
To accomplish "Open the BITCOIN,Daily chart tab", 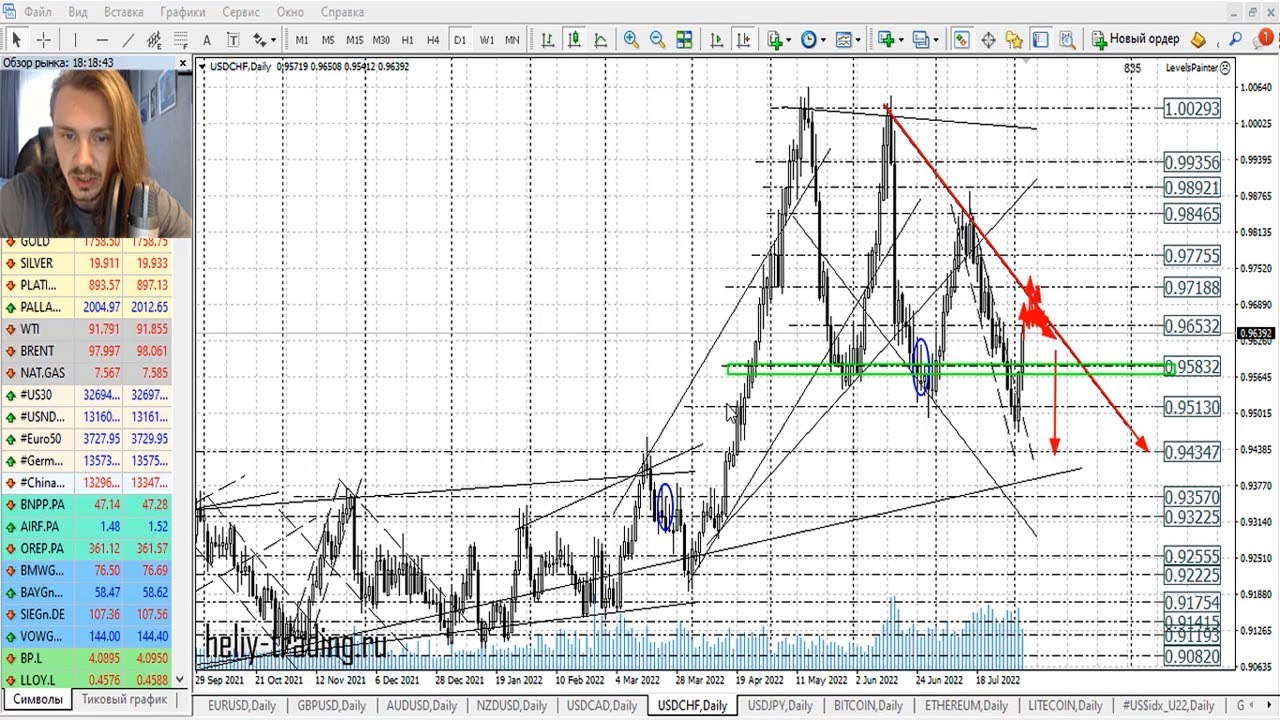I will click(x=868, y=706).
